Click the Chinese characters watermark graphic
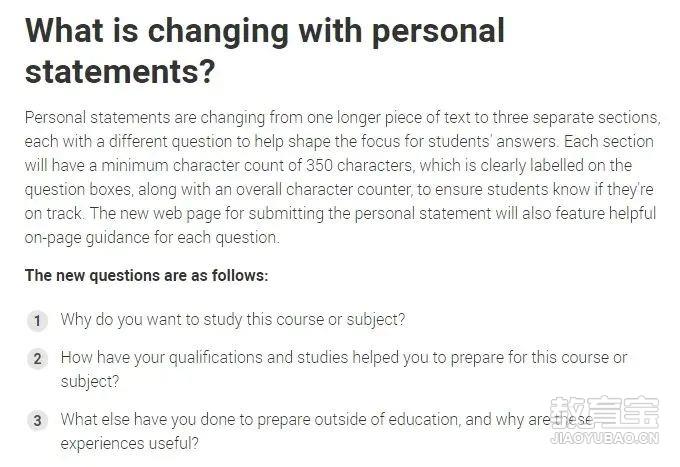This screenshot has height=467, width=680. coord(605,411)
